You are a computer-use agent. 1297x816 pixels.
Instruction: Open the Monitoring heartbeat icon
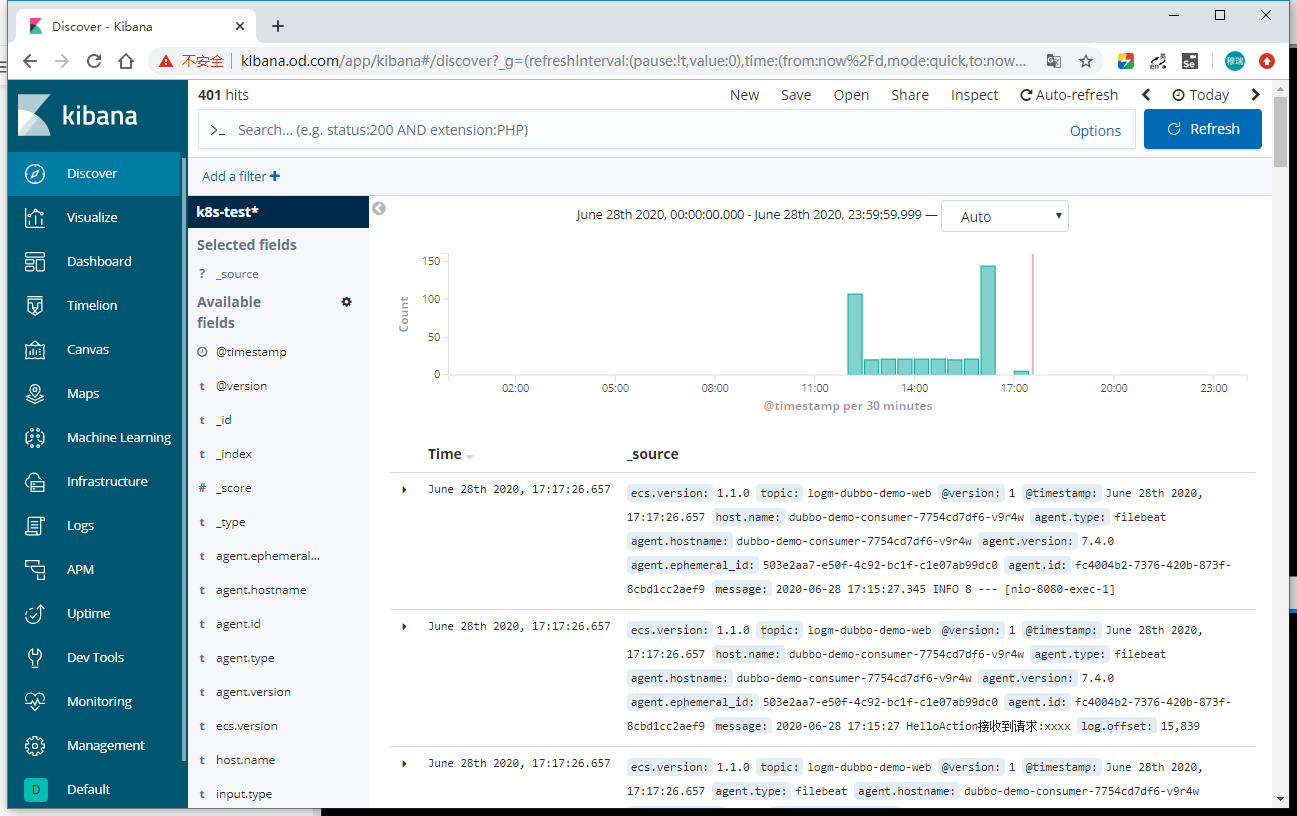pos(35,702)
